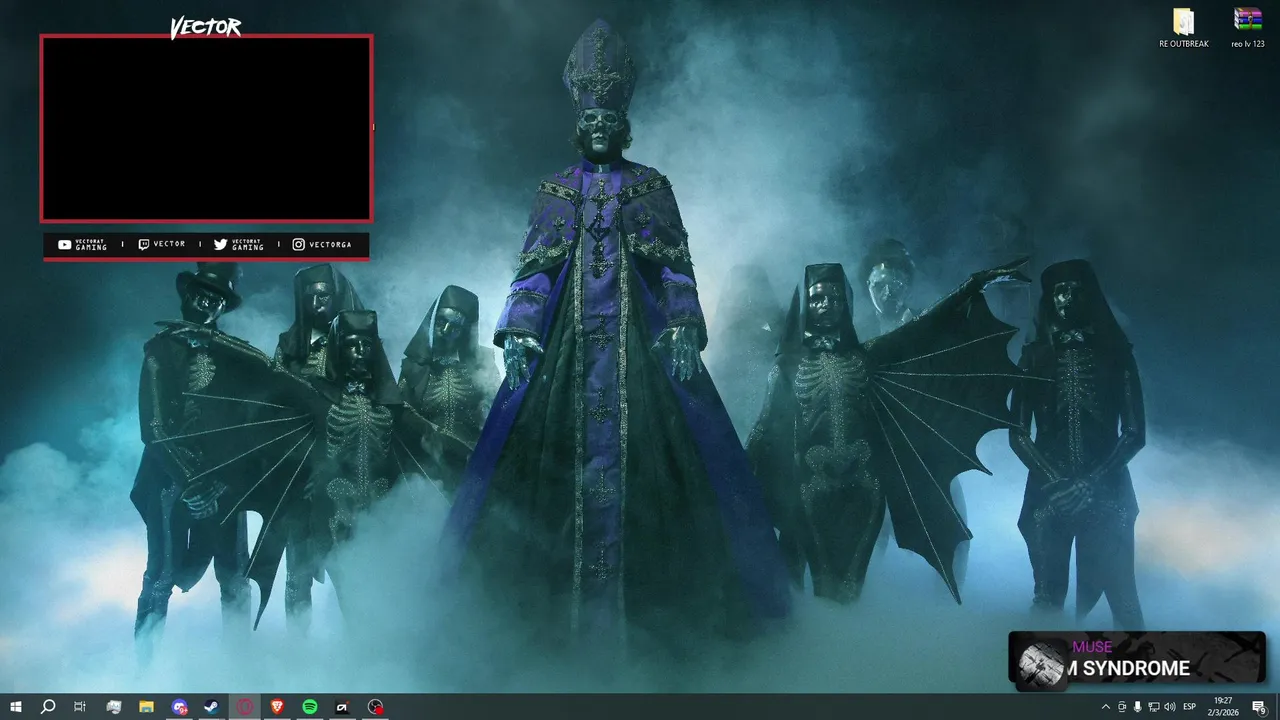Open the network tray icon
This screenshot has height=720, width=1280.
tap(1153, 707)
